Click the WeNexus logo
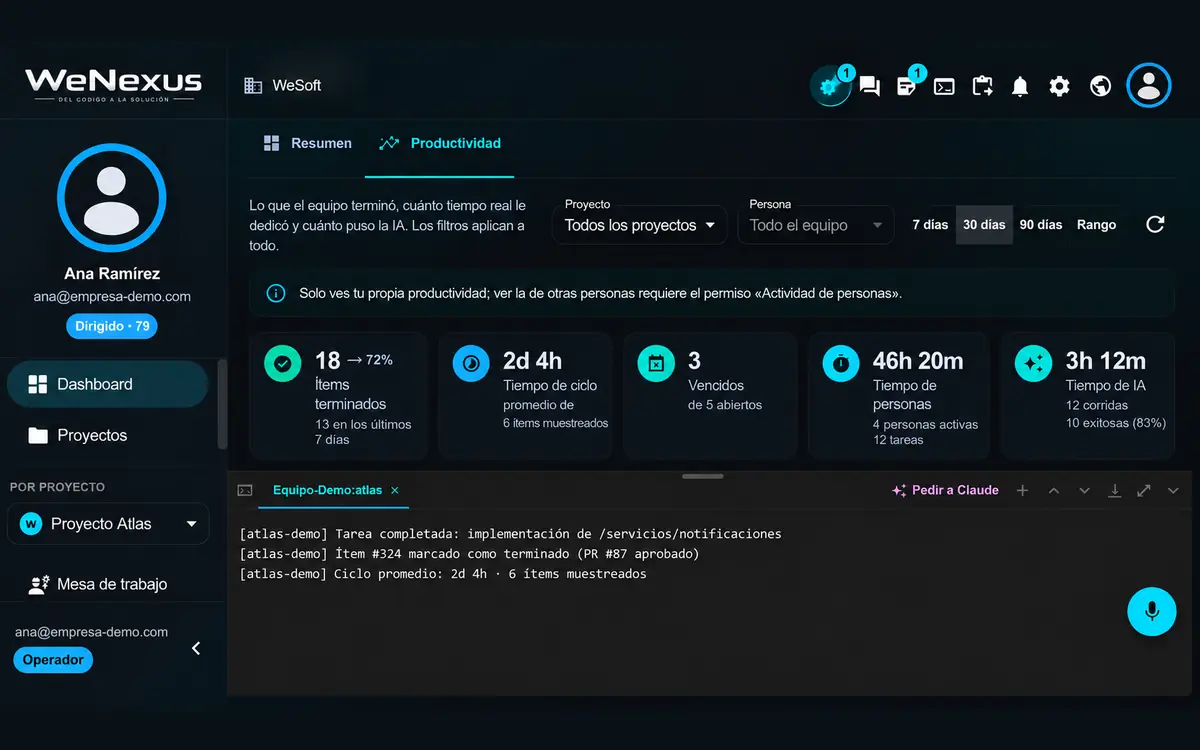The height and width of the screenshot is (750, 1200). [x=113, y=85]
